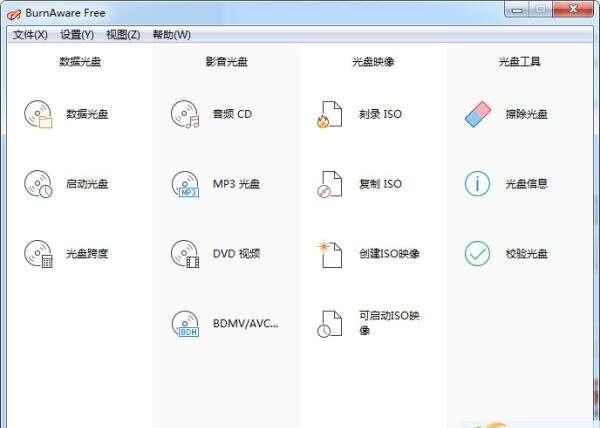Expand the 视图(Z) view menu
Viewport: 600px width, 428px height.
(123, 34)
